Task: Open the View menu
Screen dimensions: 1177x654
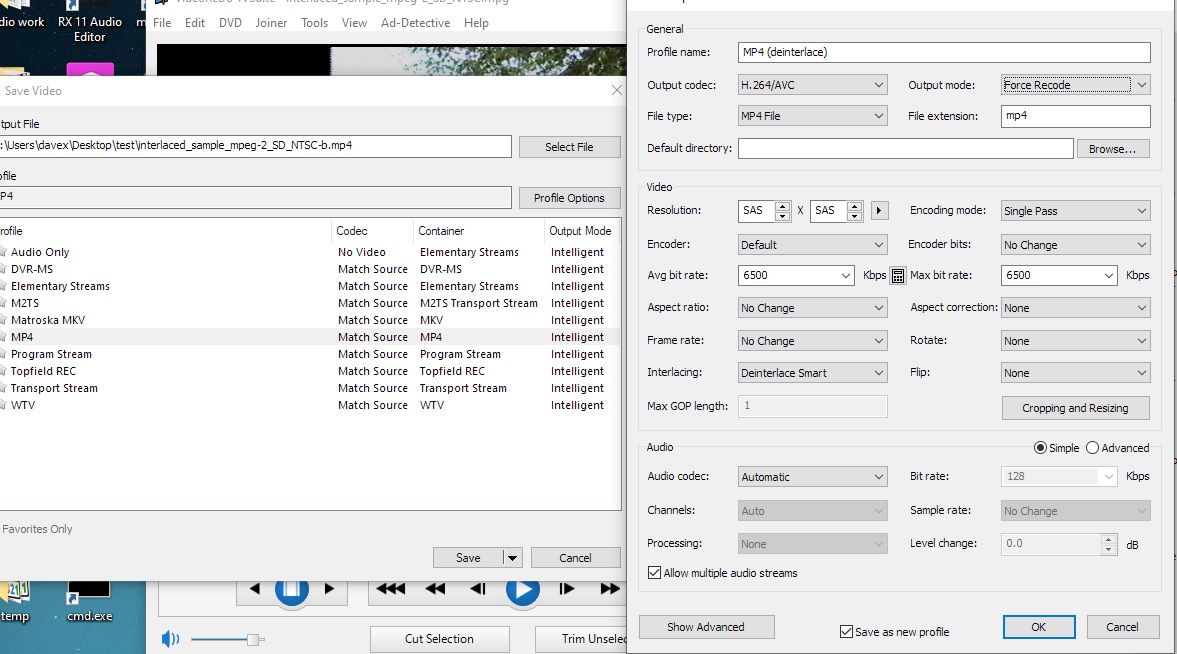Action: pyautogui.click(x=354, y=23)
